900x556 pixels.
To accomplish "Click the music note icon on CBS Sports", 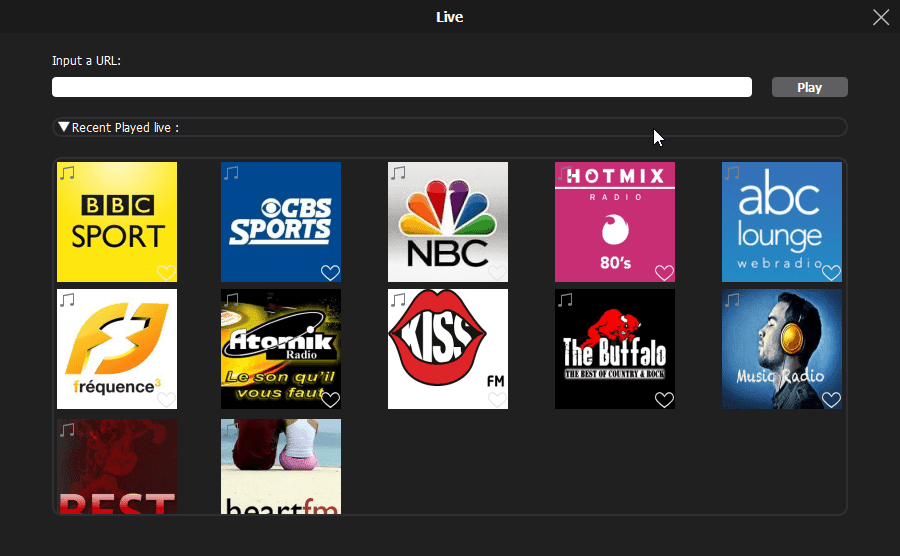I will (x=232, y=173).
